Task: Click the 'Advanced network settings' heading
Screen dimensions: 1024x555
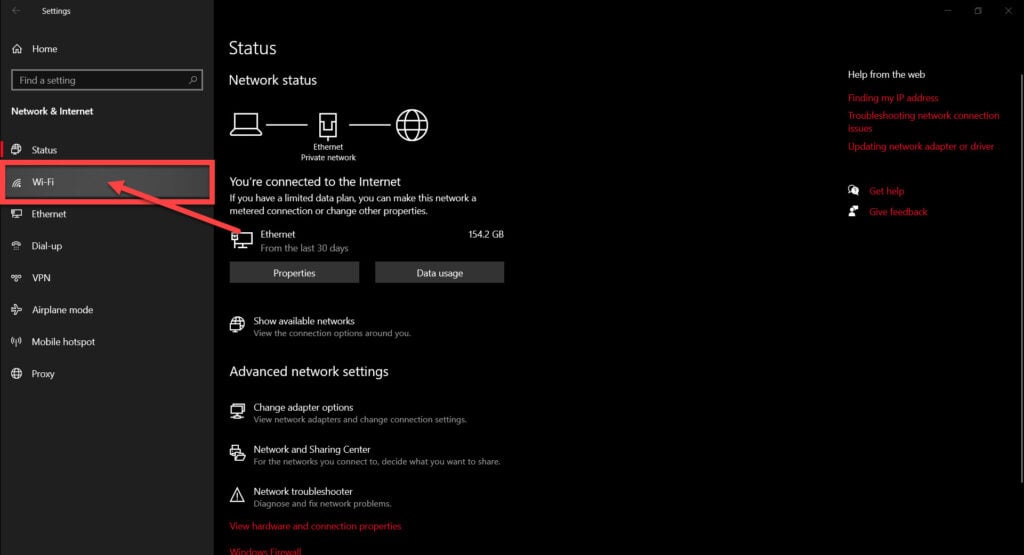Action: coord(308,372)
